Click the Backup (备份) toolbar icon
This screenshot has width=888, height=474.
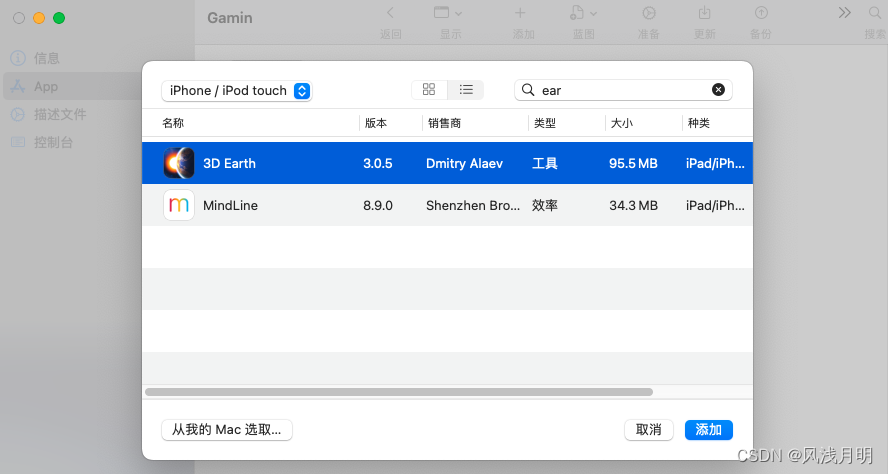pos(761,13)
